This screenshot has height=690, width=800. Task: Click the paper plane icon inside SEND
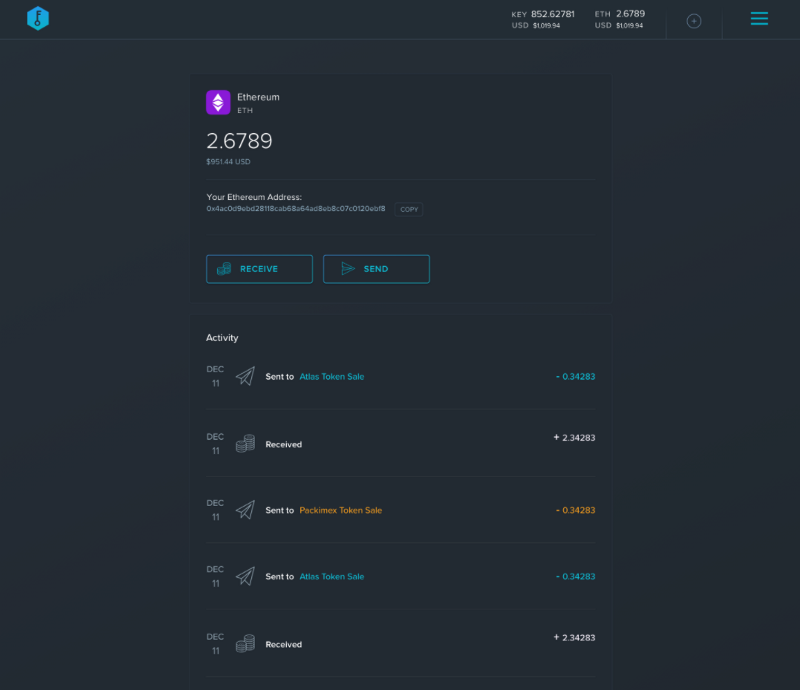[x=348, y=268]
